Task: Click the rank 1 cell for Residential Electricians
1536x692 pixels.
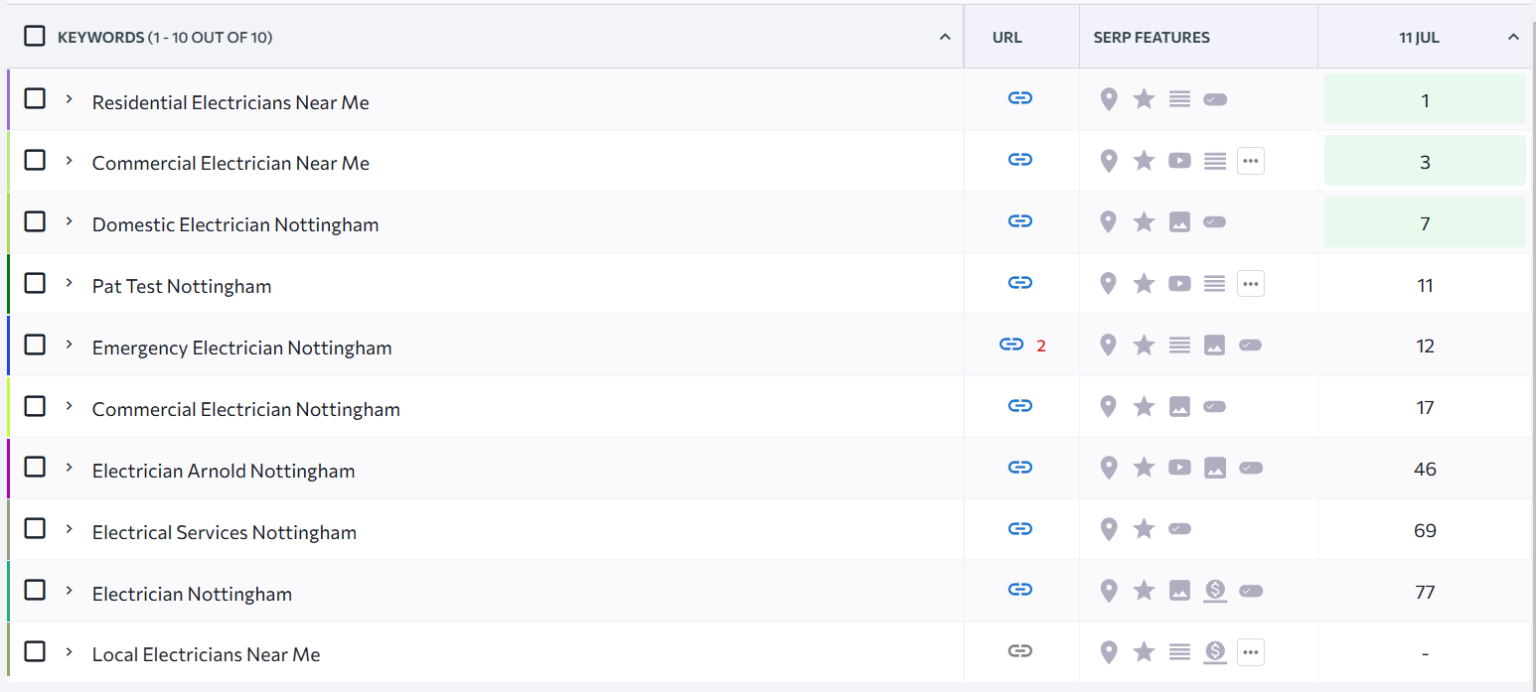Action: [1424, 100]
